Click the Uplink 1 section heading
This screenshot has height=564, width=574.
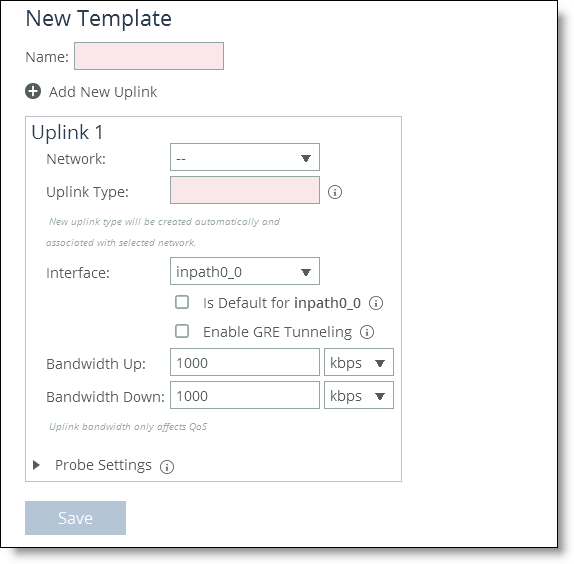(67, 132)
